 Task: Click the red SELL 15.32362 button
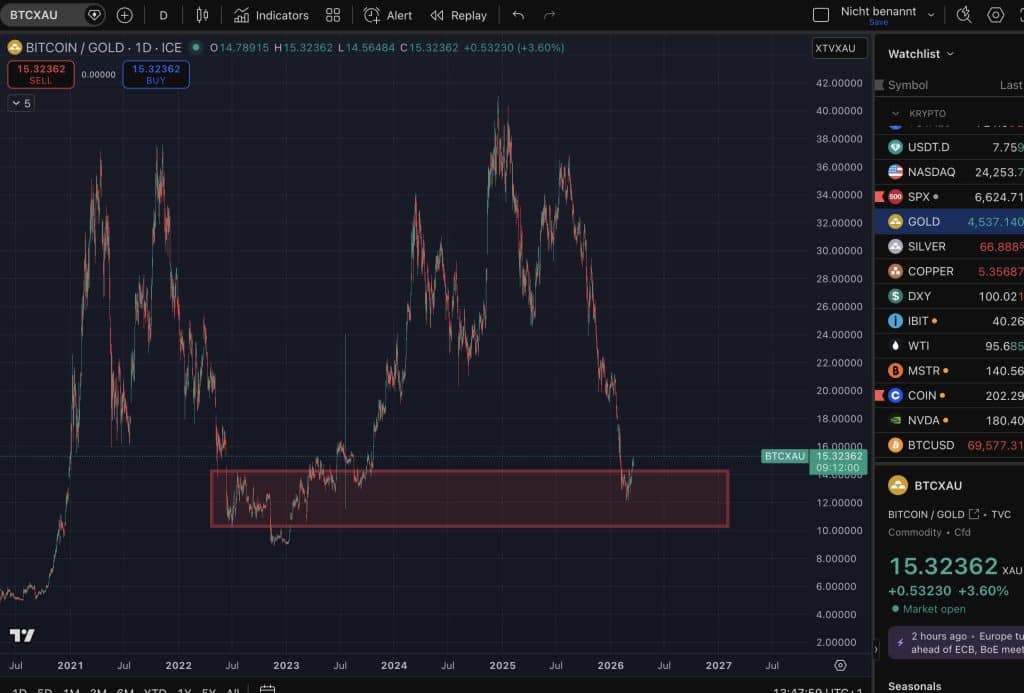click(x=40, y=74)
